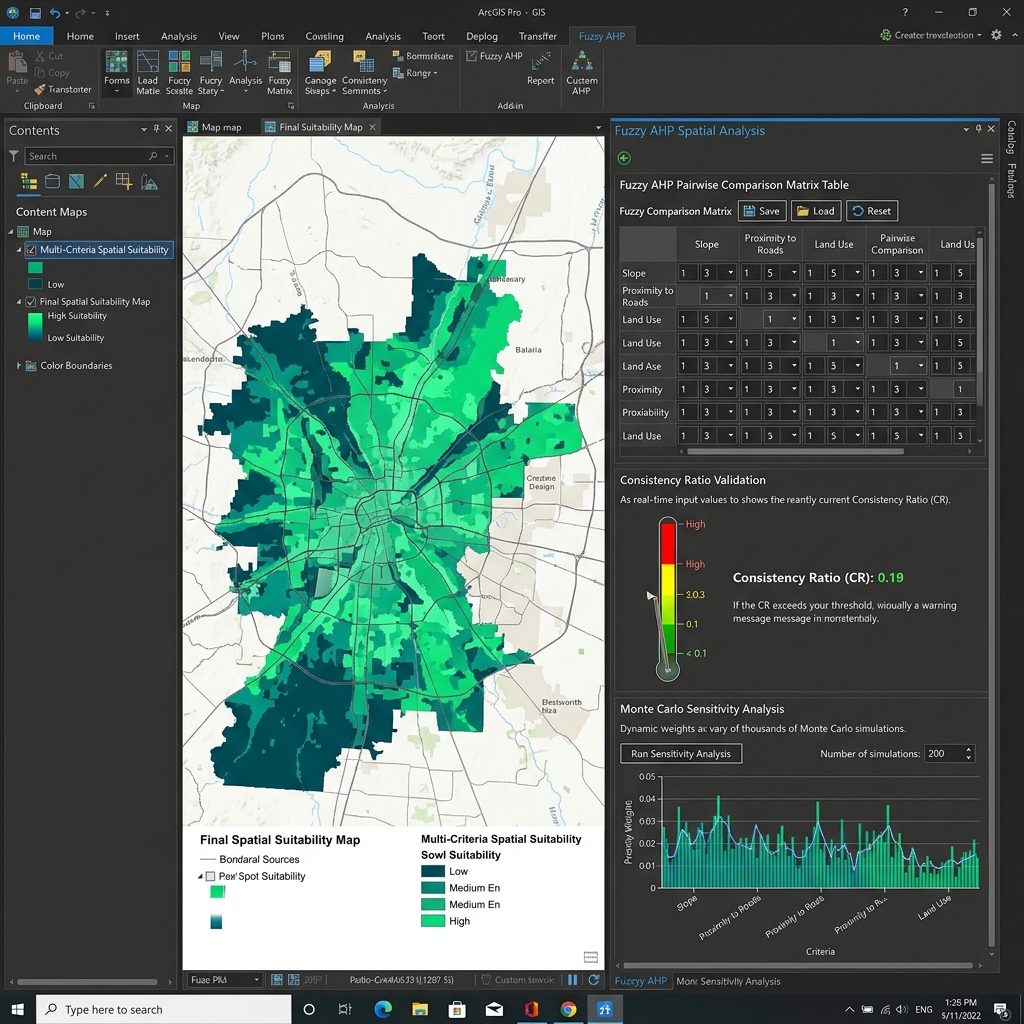Click the Run Sensitivity Analysis button
This screenshot has width=1024, height=1024.
pos(680,754)
